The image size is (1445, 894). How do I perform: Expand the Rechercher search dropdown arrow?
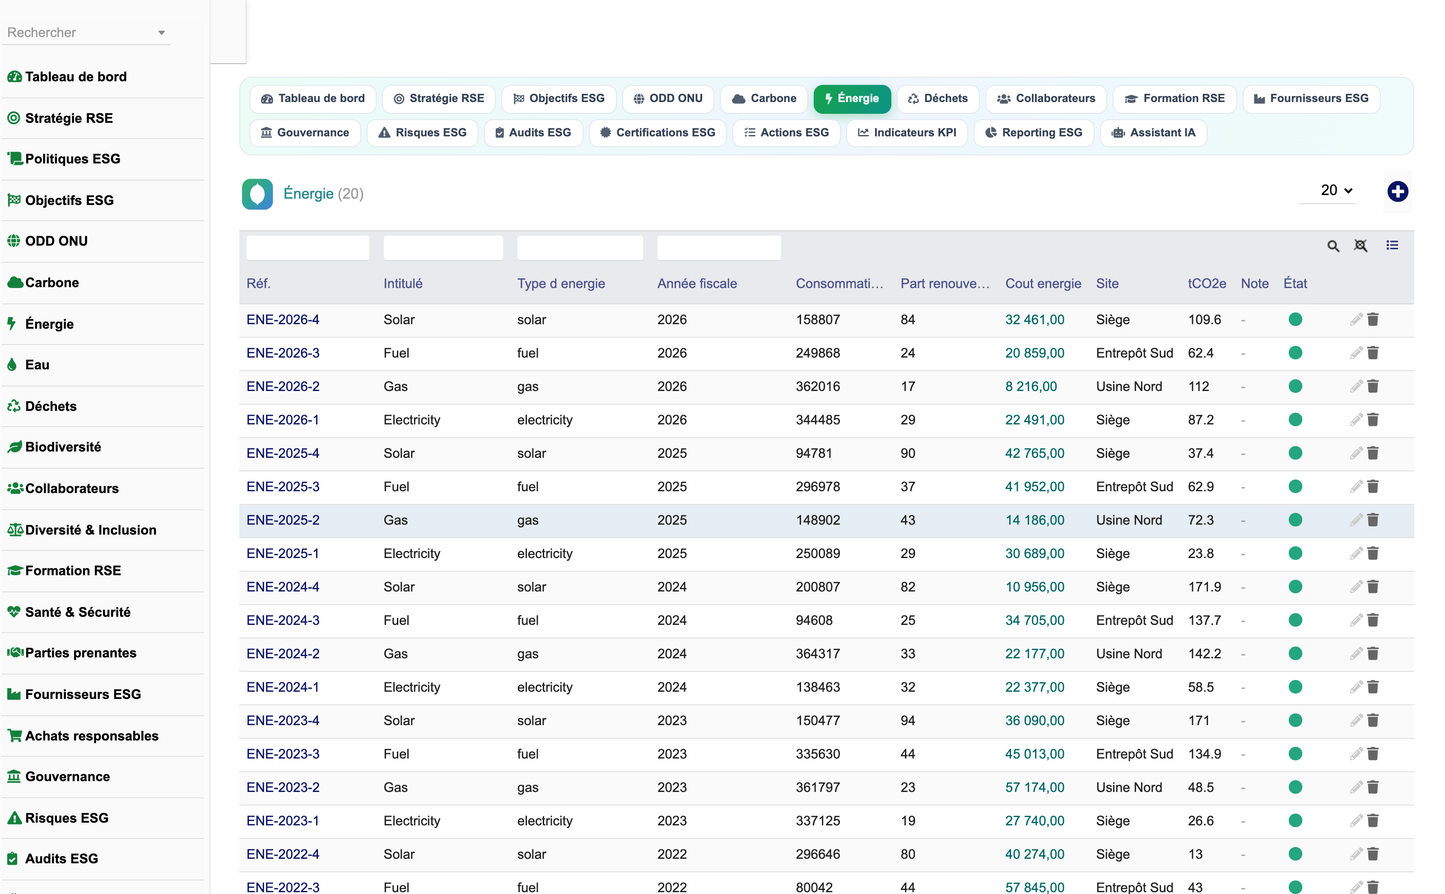pyautogui.click(x=161, y=33)
